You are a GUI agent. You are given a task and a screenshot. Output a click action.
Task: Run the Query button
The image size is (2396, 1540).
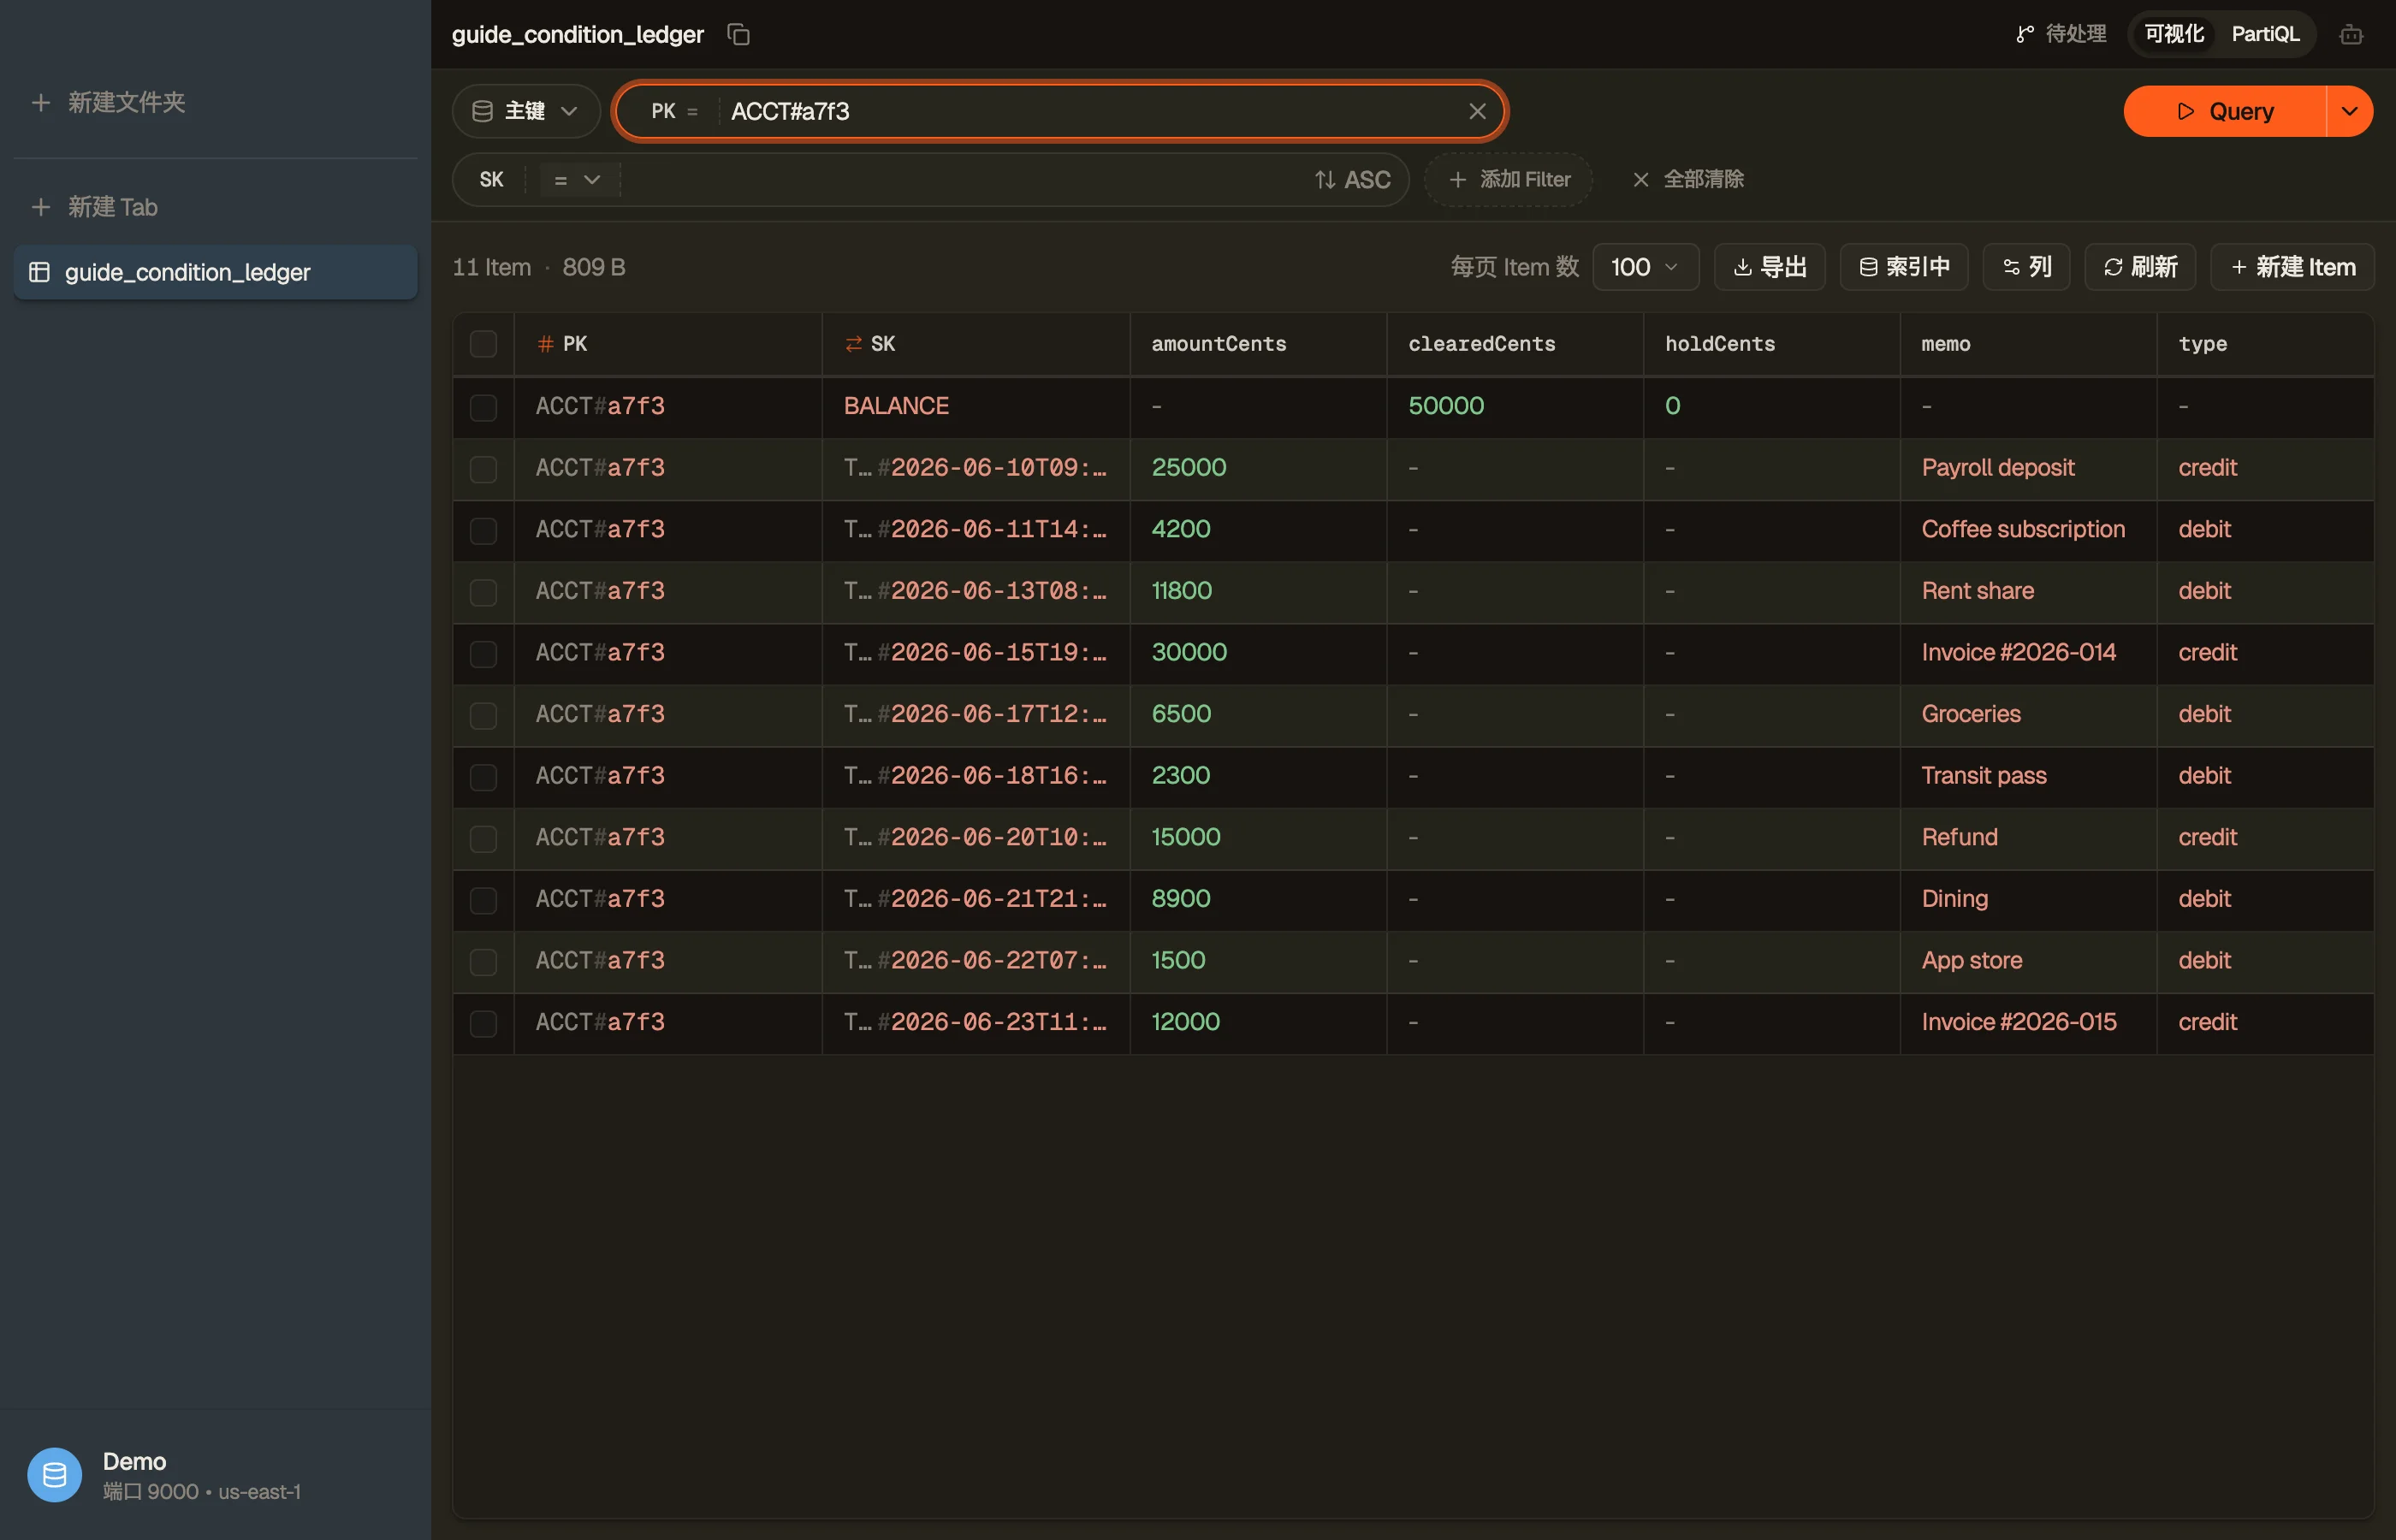click(x=2224, y=111)
